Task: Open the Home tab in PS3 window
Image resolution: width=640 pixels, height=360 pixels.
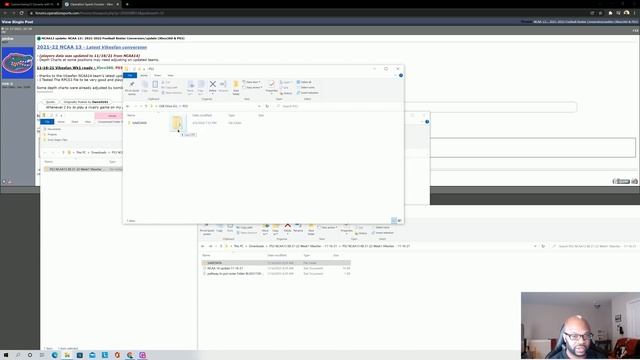Action: (x=144, y=76)
